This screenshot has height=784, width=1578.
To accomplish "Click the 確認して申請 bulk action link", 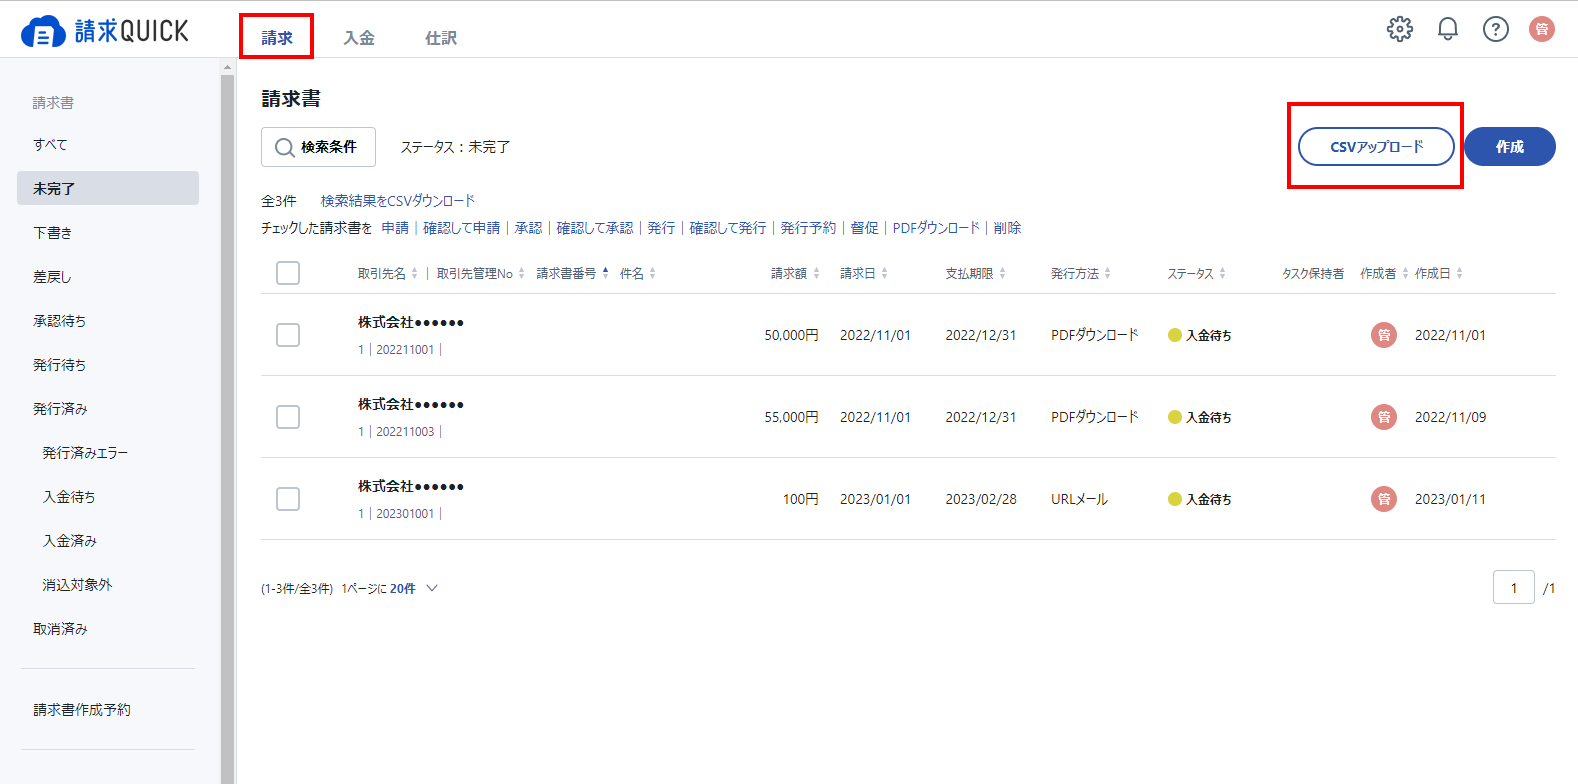I will coord(461,228).
